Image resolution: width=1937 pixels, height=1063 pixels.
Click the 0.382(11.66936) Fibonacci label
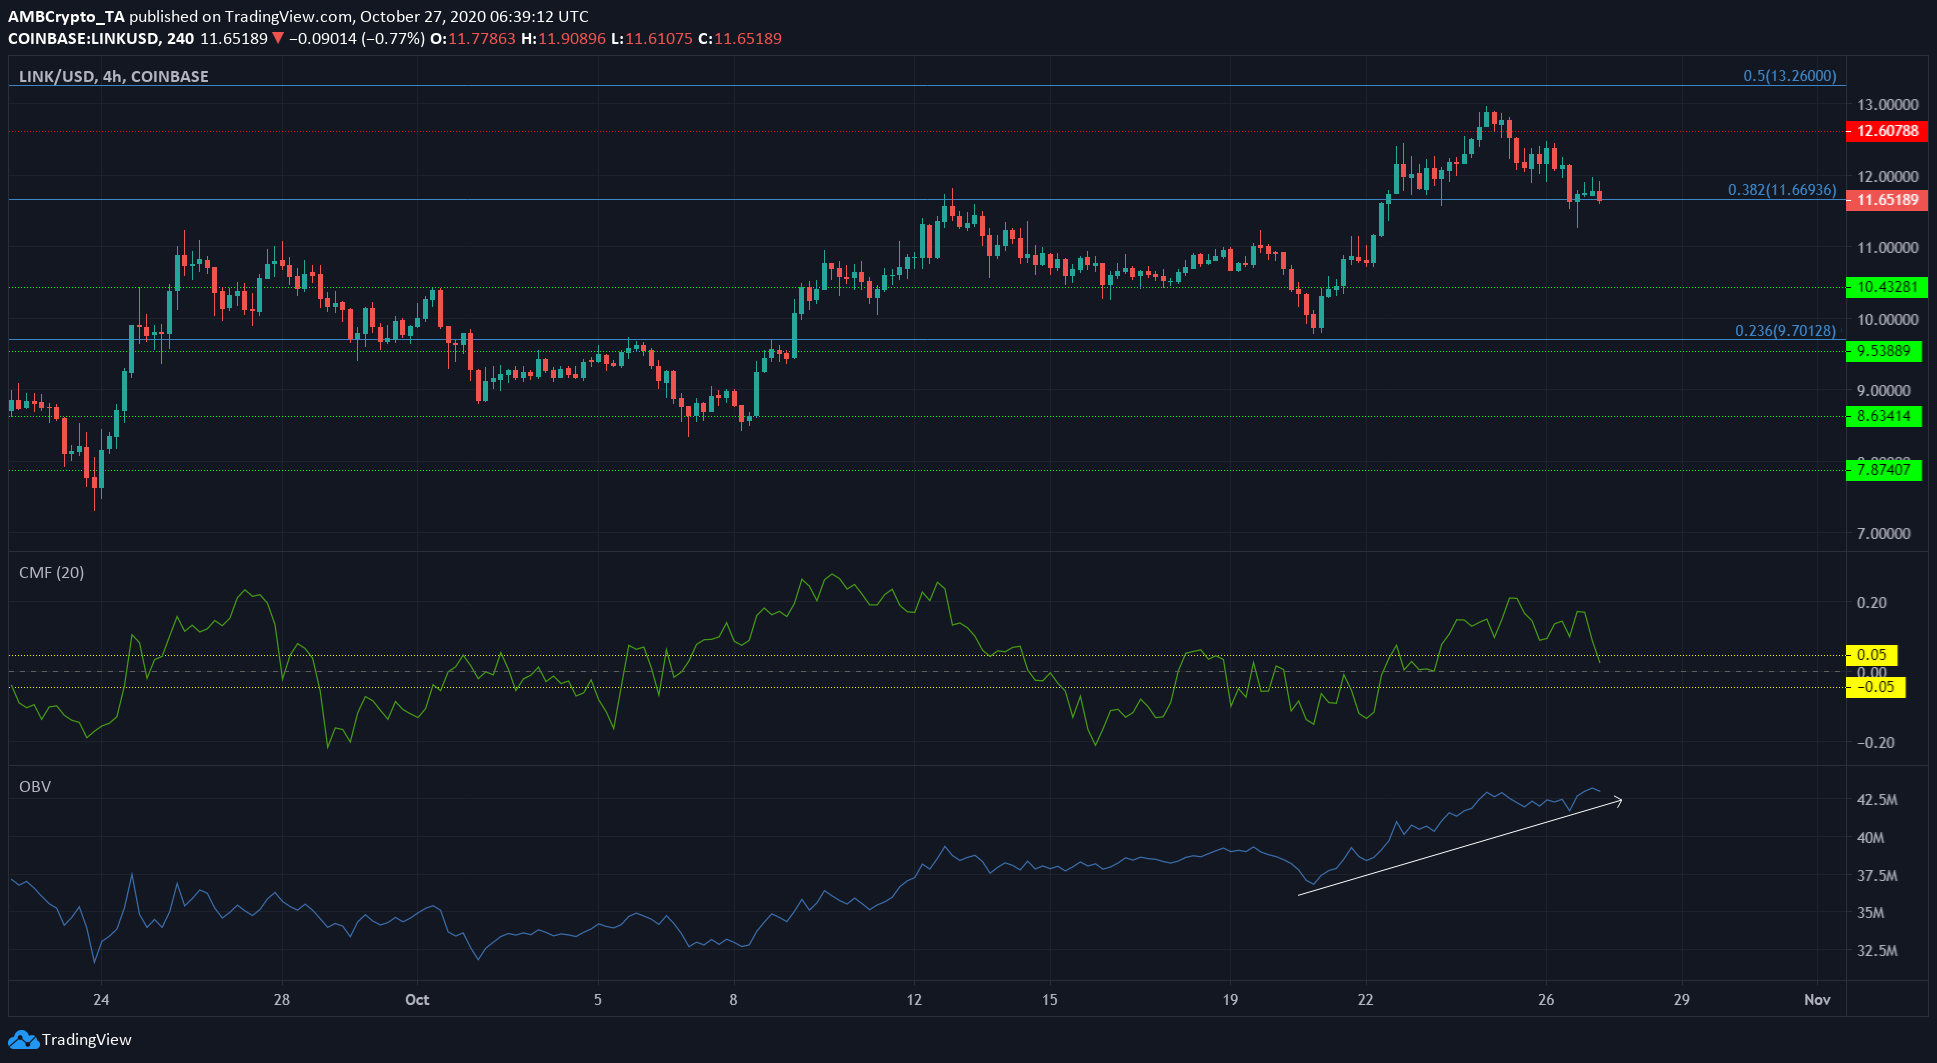[1782, 190]
